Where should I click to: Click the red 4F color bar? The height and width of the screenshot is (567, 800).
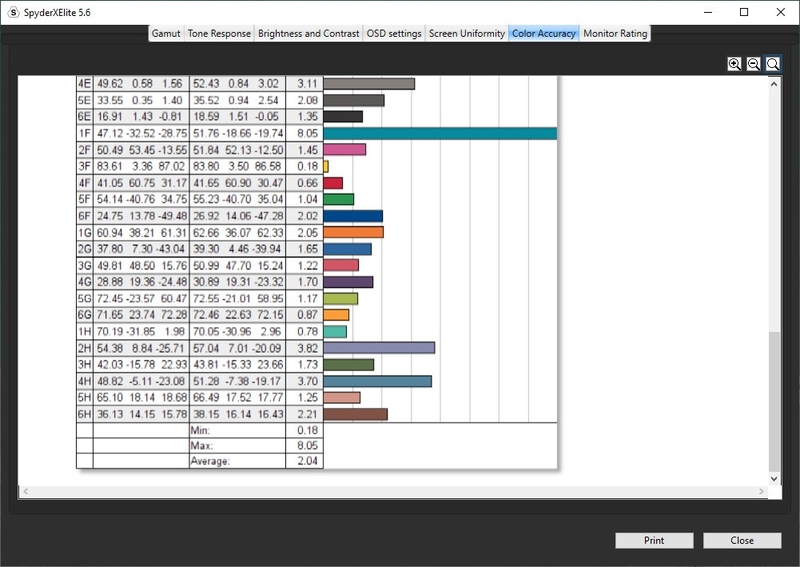pos(333,183)
